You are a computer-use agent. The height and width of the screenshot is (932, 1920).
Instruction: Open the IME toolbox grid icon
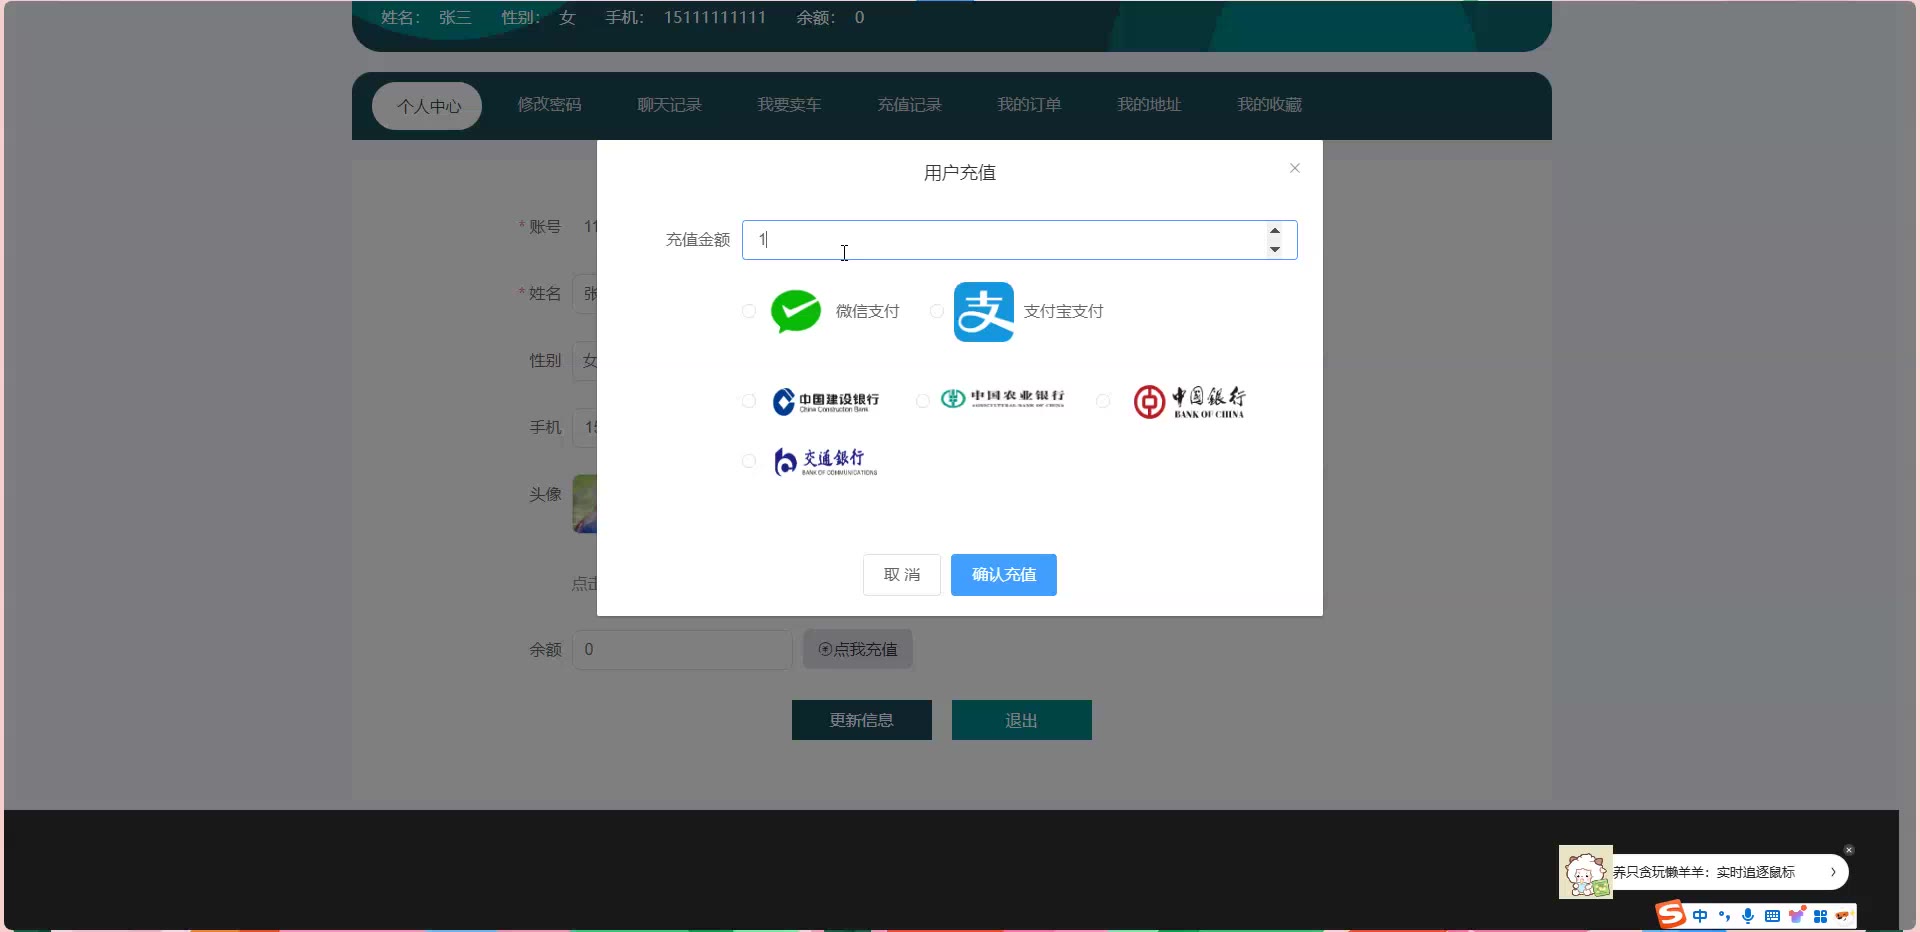click(x=1820, y=916)
